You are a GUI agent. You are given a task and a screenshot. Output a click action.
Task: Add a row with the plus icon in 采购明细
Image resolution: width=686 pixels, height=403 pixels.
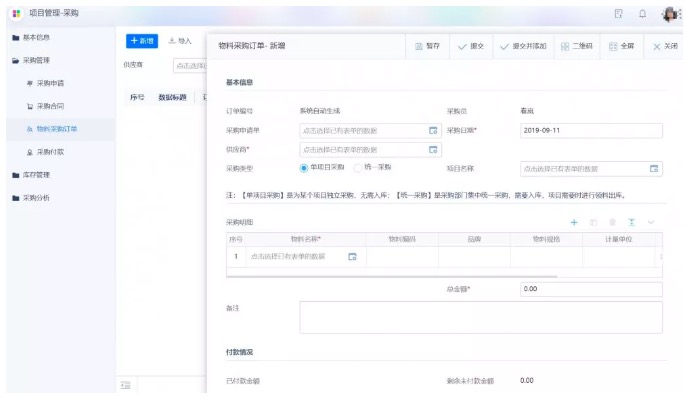(574, 221)
